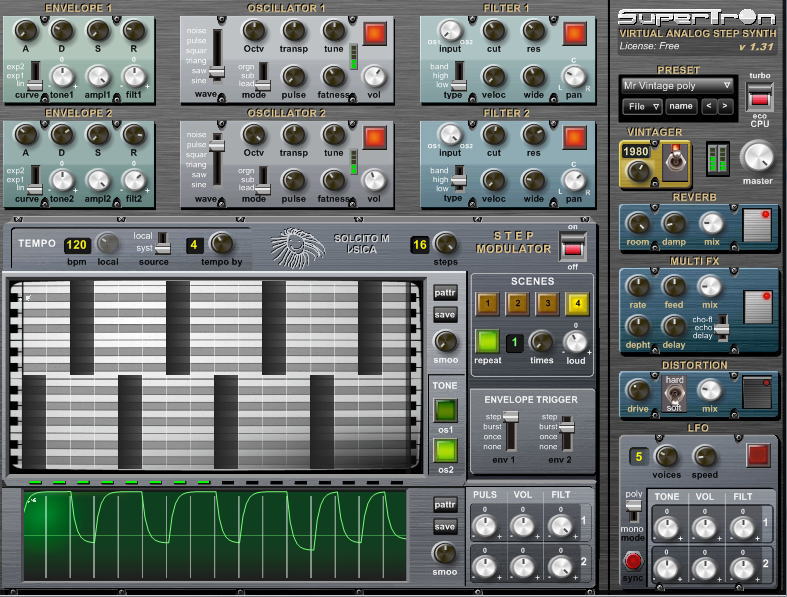
Task: Click the 120 bpm tempo display
Action: pyautogui.click(x=76, y=245)
